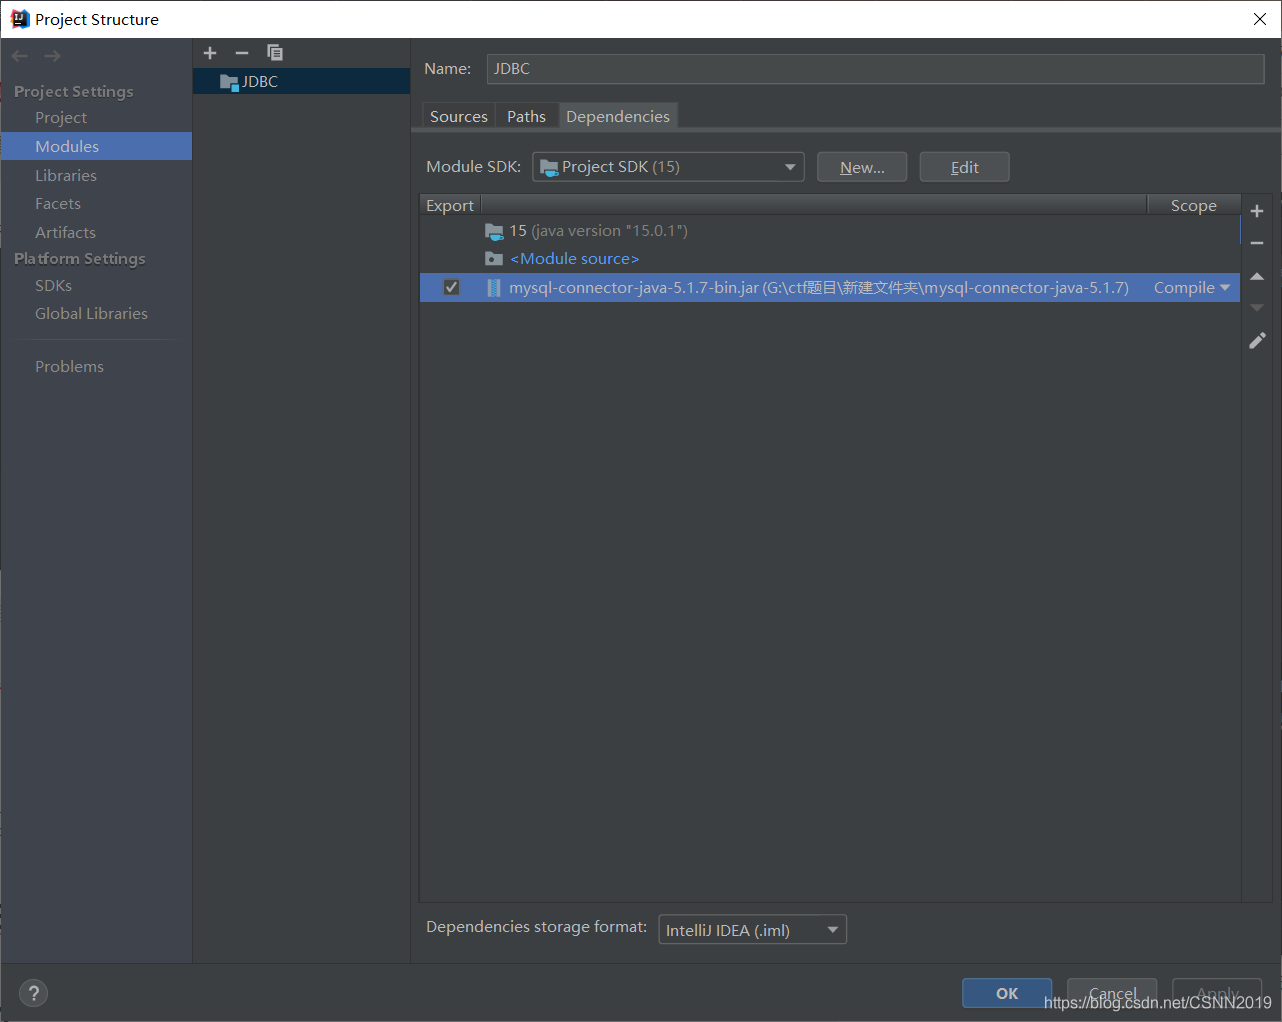Screen dimensions: 1282x1022
Task: Remove the selected dependency
Action: pos(1257,243)
